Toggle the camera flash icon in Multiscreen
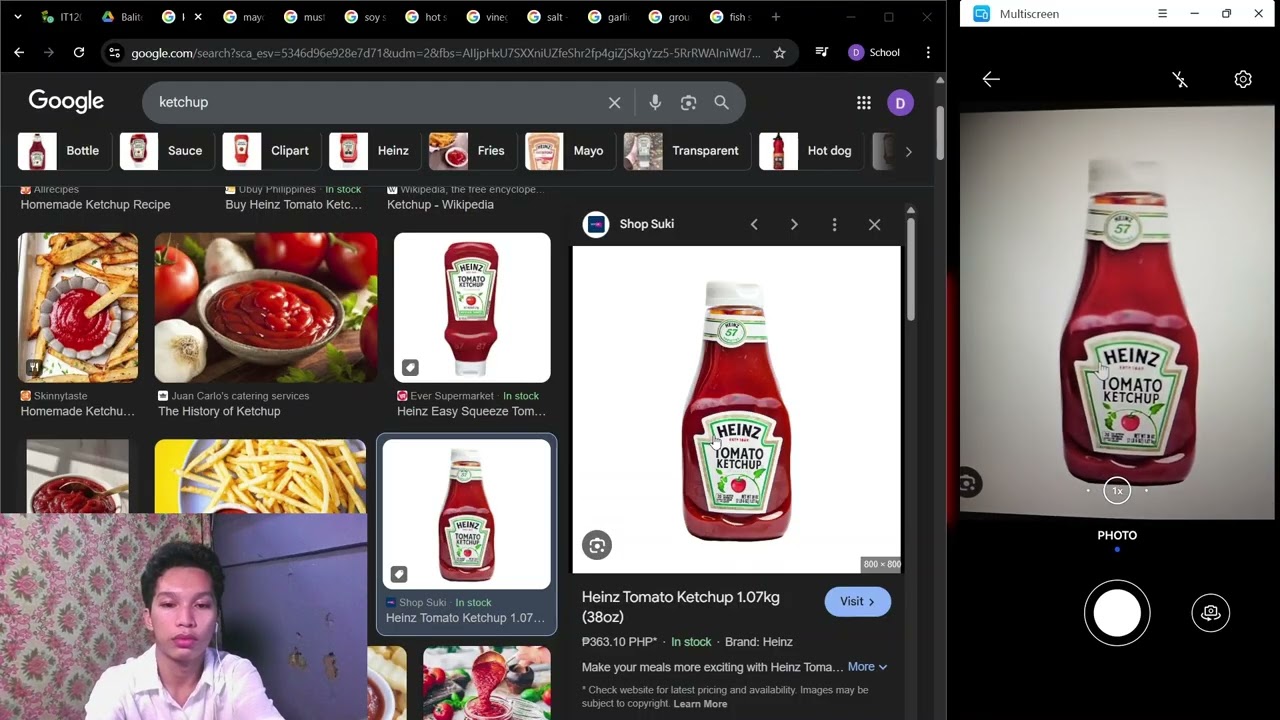 point(1180,79)
